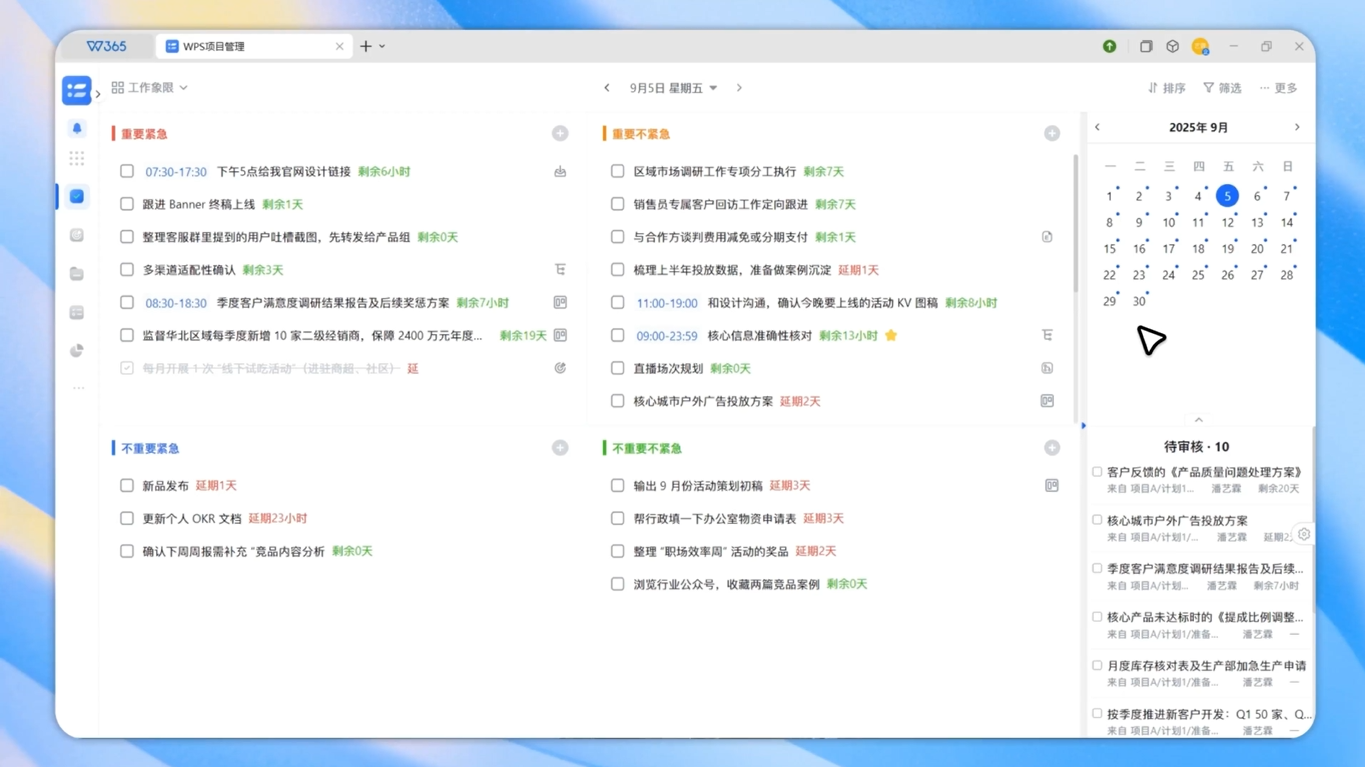The height and width of the screenshot is (767, 1365).
Task: Click the 筛选 filter button
Action: (x=1222, y=88)
